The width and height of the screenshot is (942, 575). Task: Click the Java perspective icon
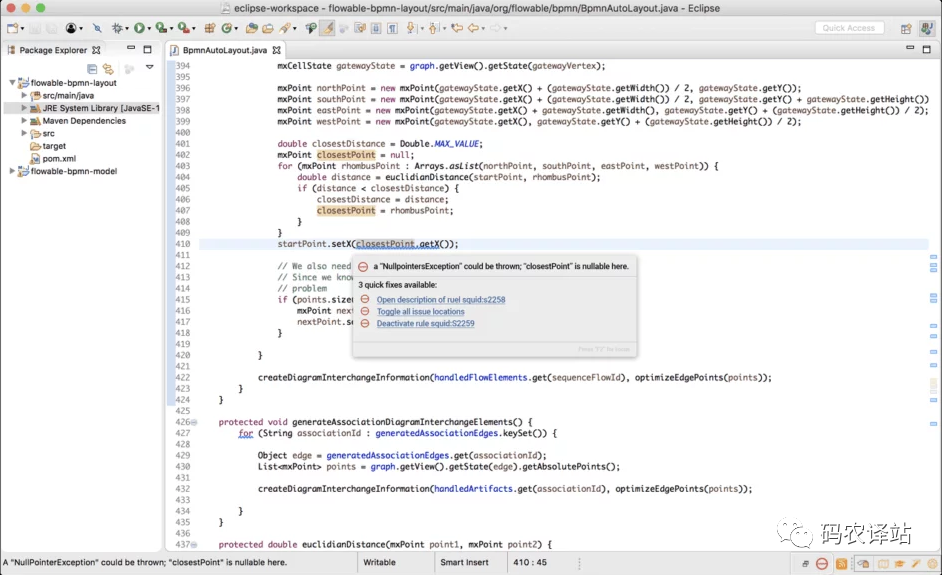[x=926, y=29]
